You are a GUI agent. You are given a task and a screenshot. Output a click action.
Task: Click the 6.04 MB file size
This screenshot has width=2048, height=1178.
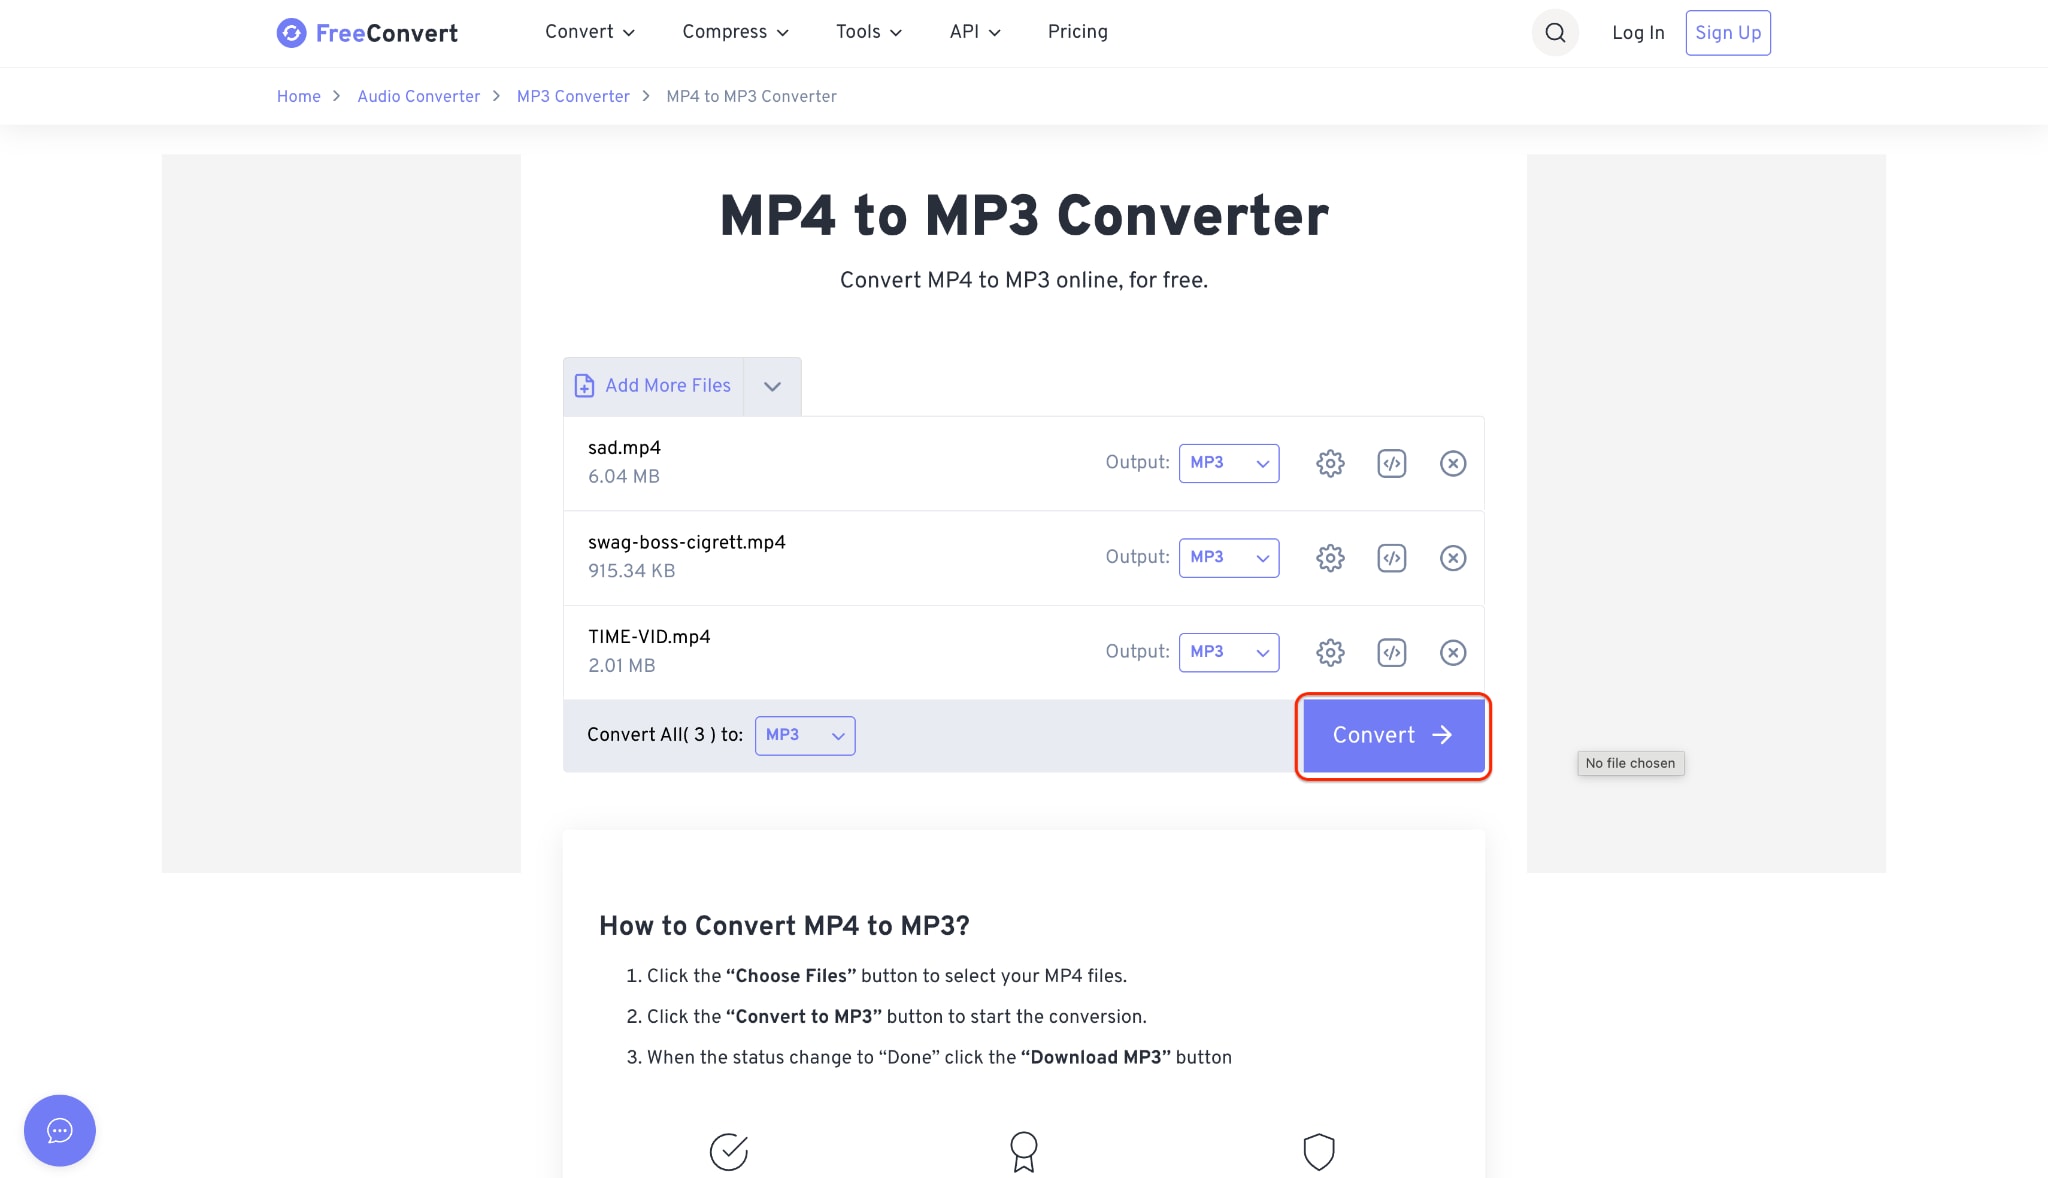[x=624, y=477]
